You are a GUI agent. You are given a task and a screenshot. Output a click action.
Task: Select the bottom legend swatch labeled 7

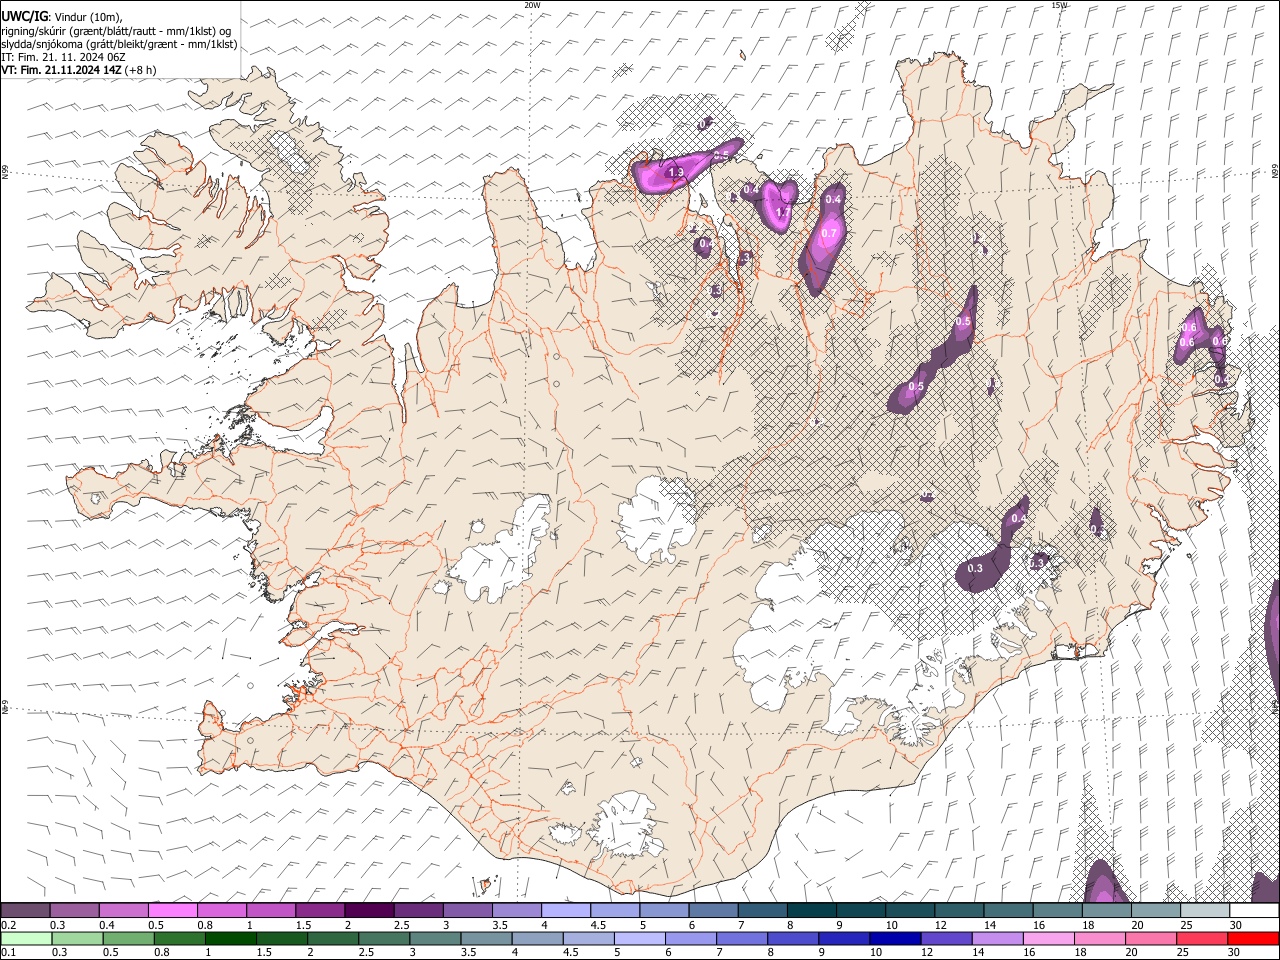pos(742,938)
